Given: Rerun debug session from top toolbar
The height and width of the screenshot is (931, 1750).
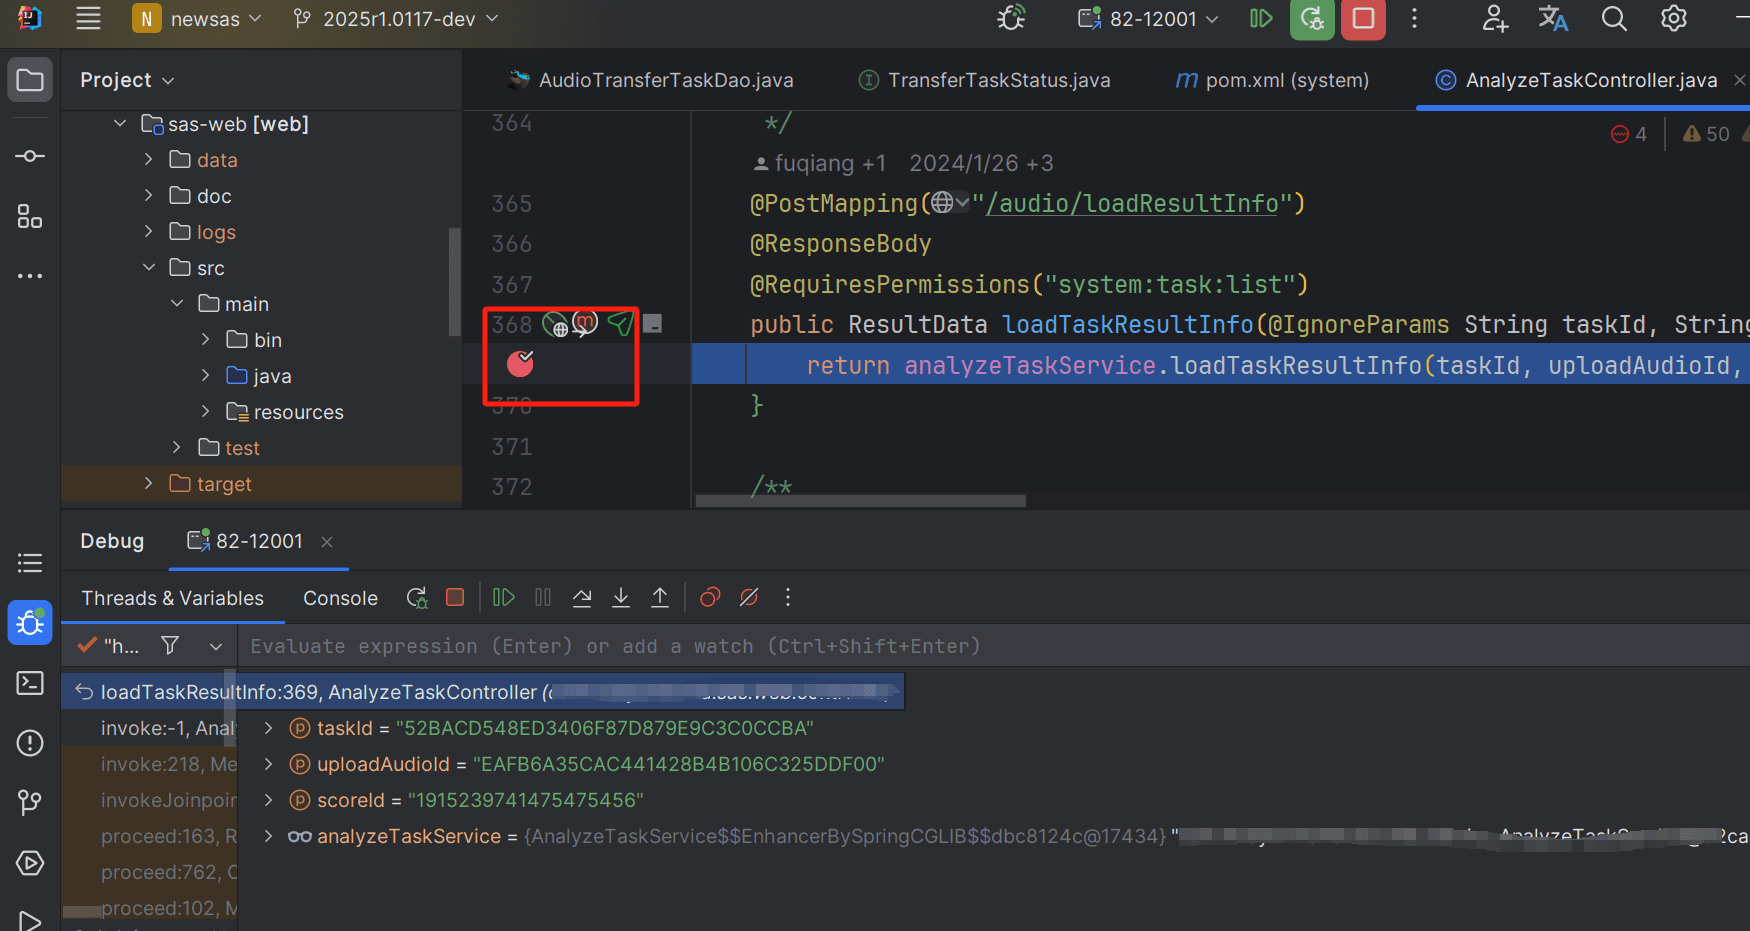Looking at the screenshot, I should pos(1312,19).
